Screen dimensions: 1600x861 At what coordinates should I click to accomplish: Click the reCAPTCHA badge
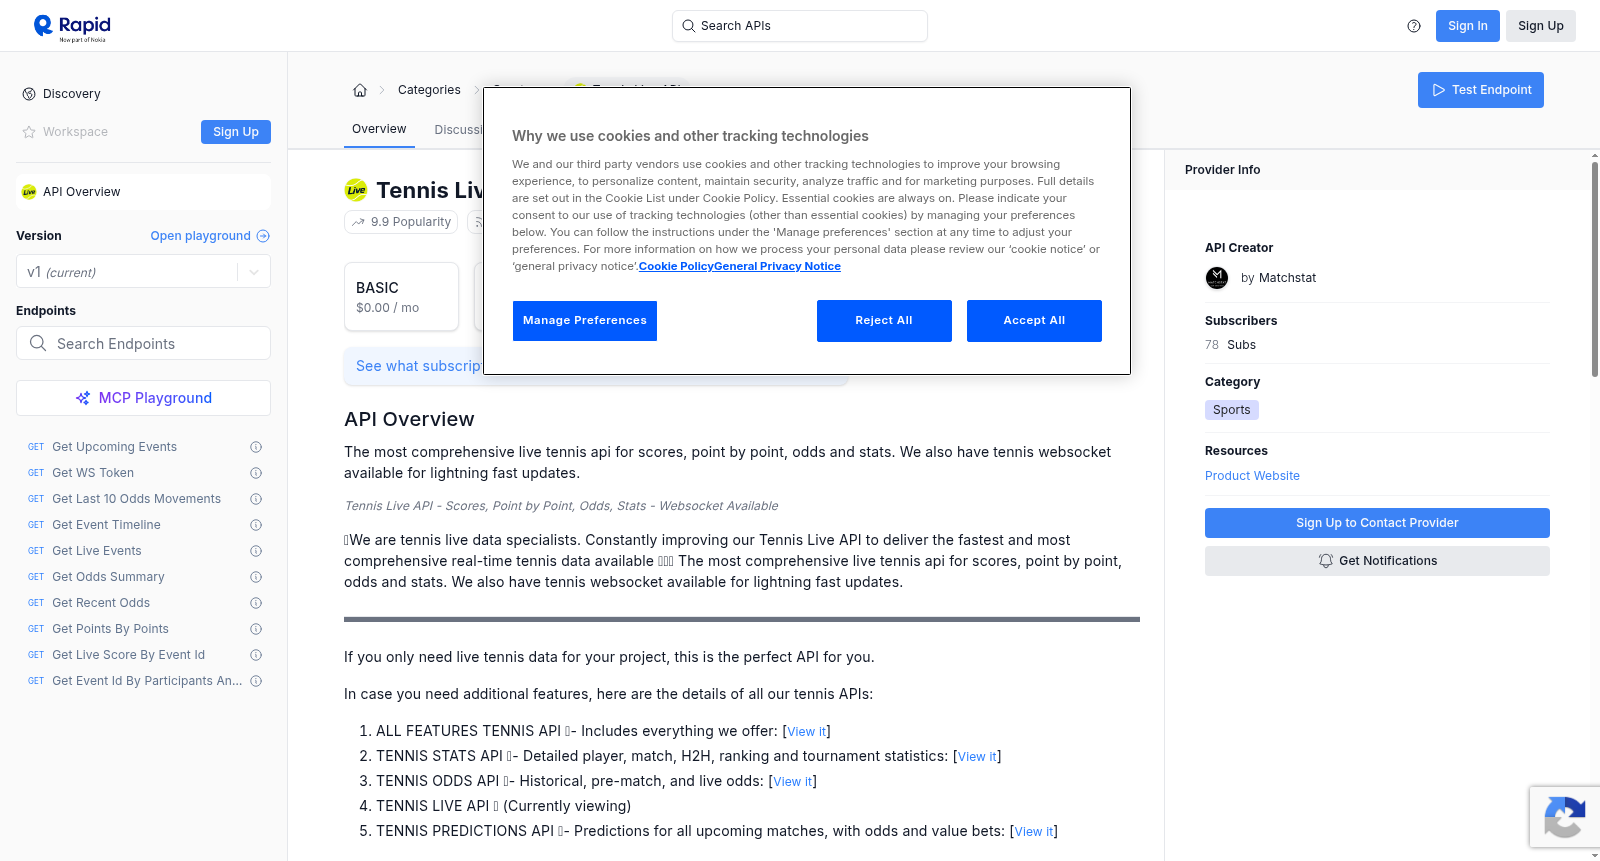click(1564, 817)
